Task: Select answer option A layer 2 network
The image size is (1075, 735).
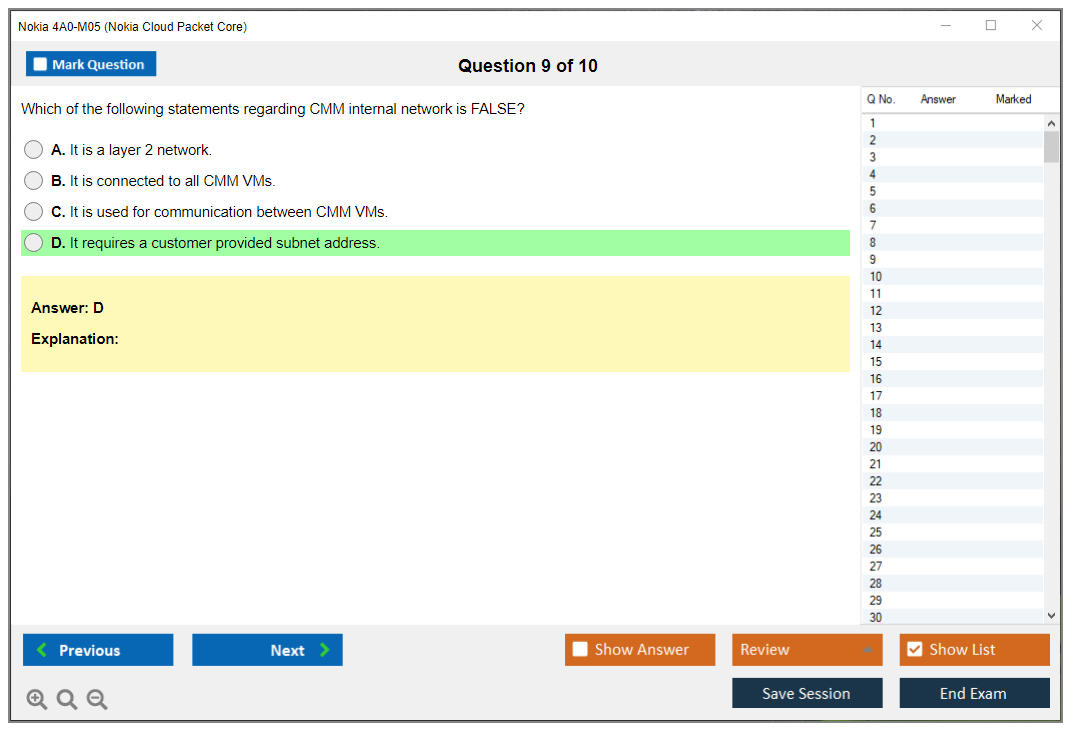Action: (34, 150)
